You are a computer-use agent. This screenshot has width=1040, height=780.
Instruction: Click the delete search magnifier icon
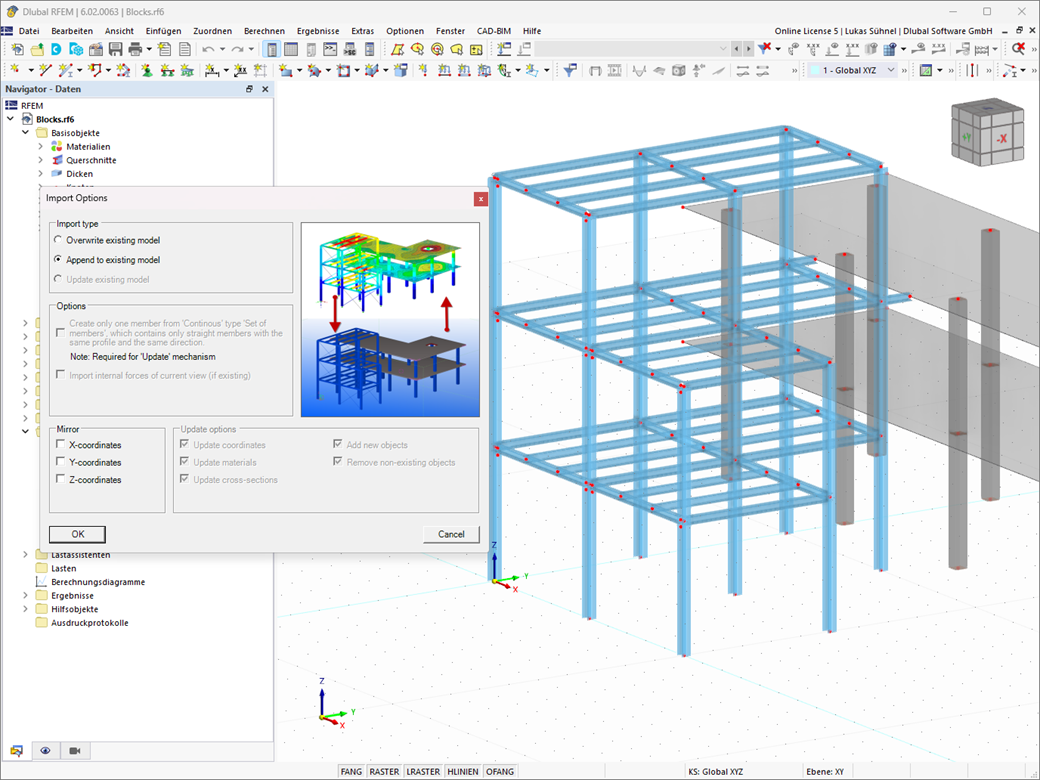1018,48
